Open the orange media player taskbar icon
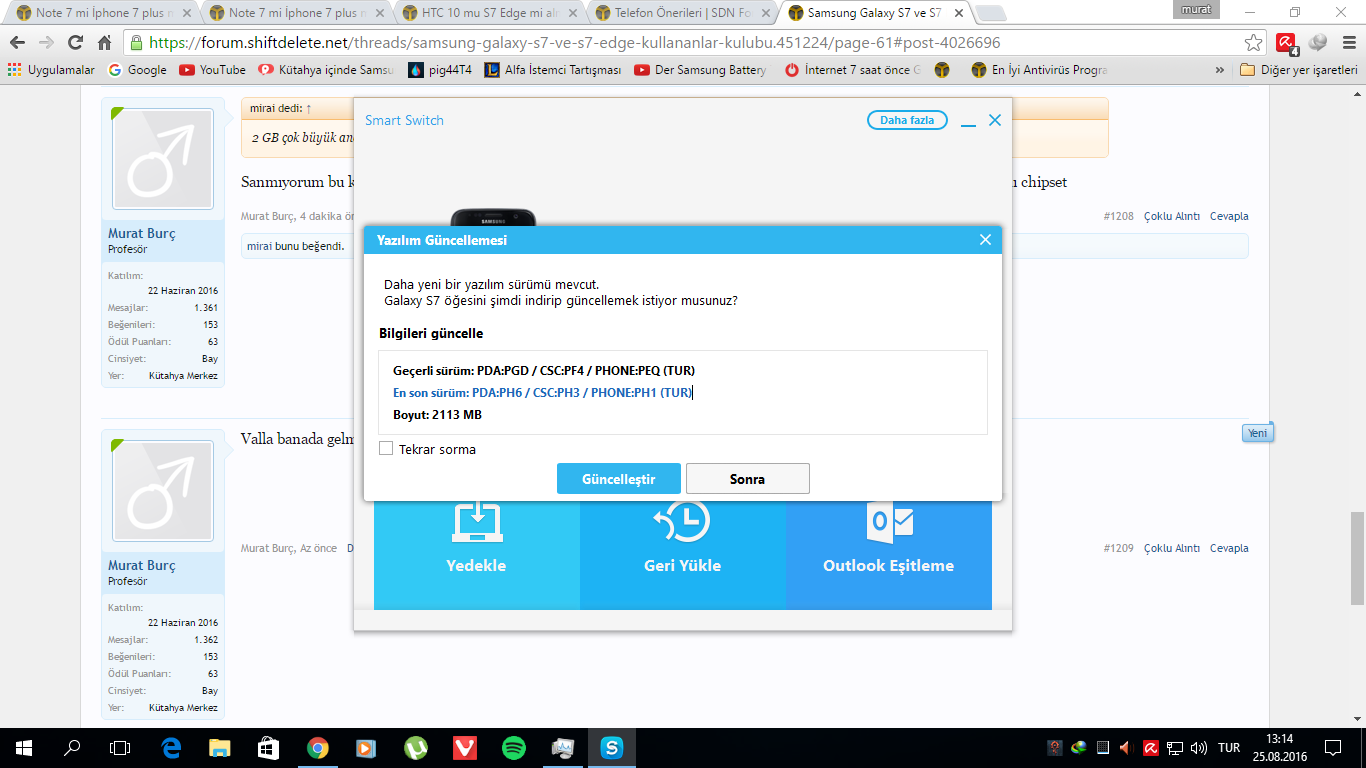The width and height of the screenshot is (1366, 768). click(366, 747)
